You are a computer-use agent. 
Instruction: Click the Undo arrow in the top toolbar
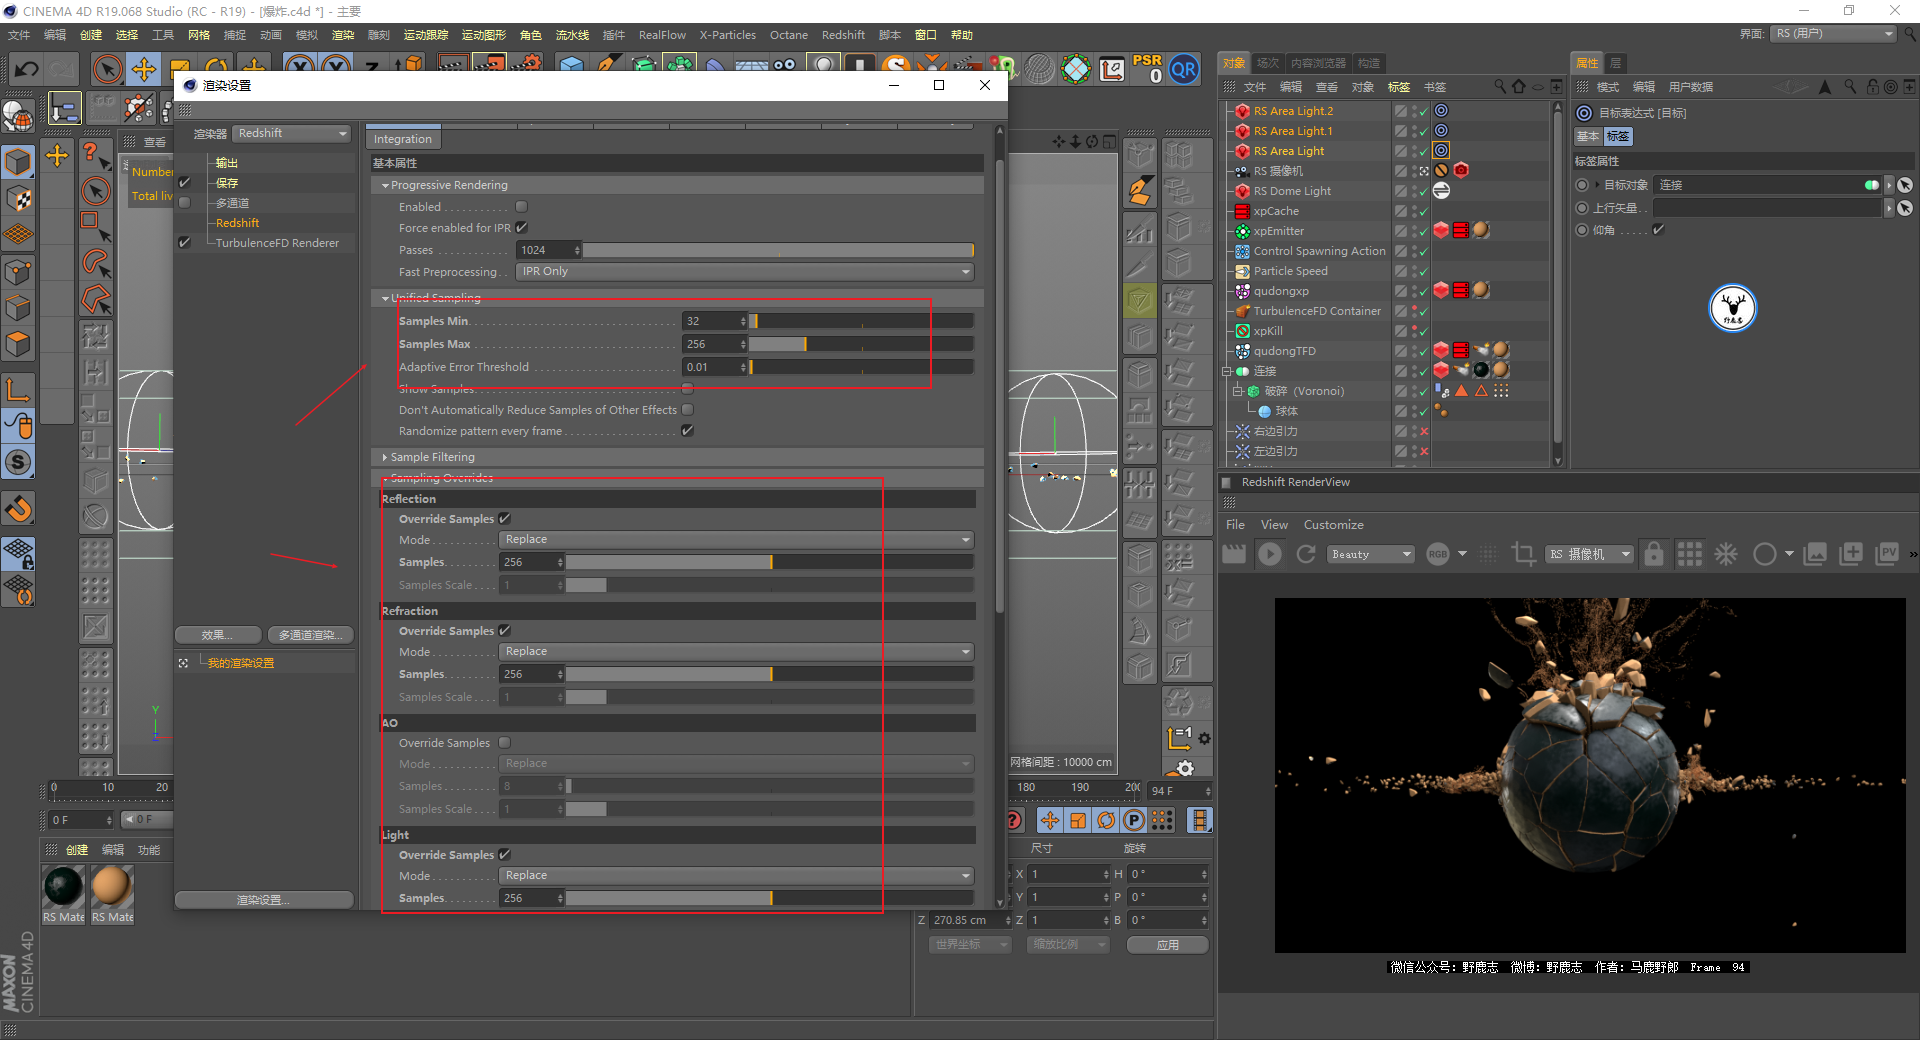(27, 69)
